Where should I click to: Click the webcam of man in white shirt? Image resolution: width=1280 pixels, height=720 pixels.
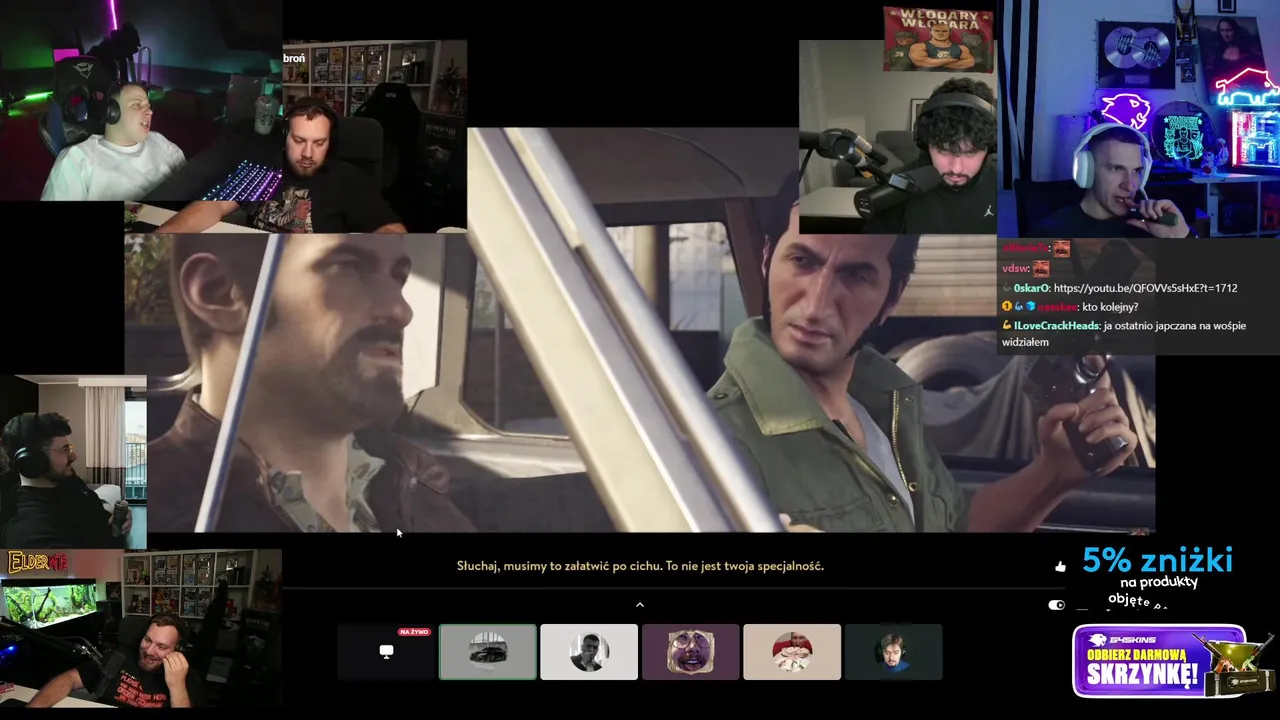(x=140, y=100)
